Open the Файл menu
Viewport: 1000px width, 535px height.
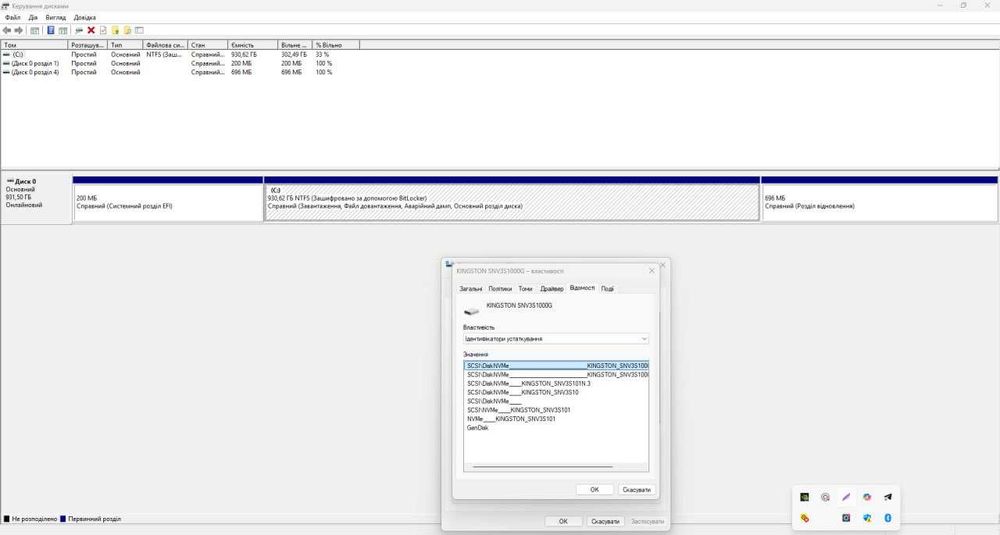tap(13, 17)
